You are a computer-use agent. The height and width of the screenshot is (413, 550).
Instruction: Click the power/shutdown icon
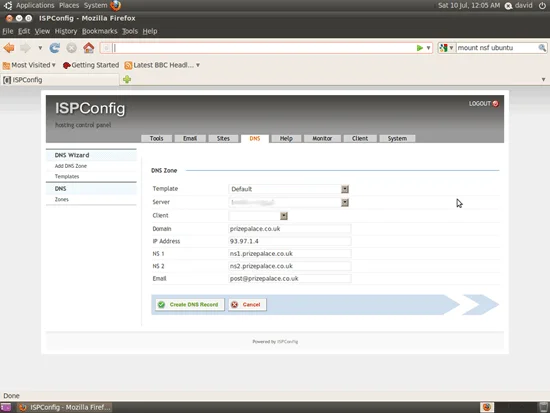pyautogui.click(x=542, y=5)
